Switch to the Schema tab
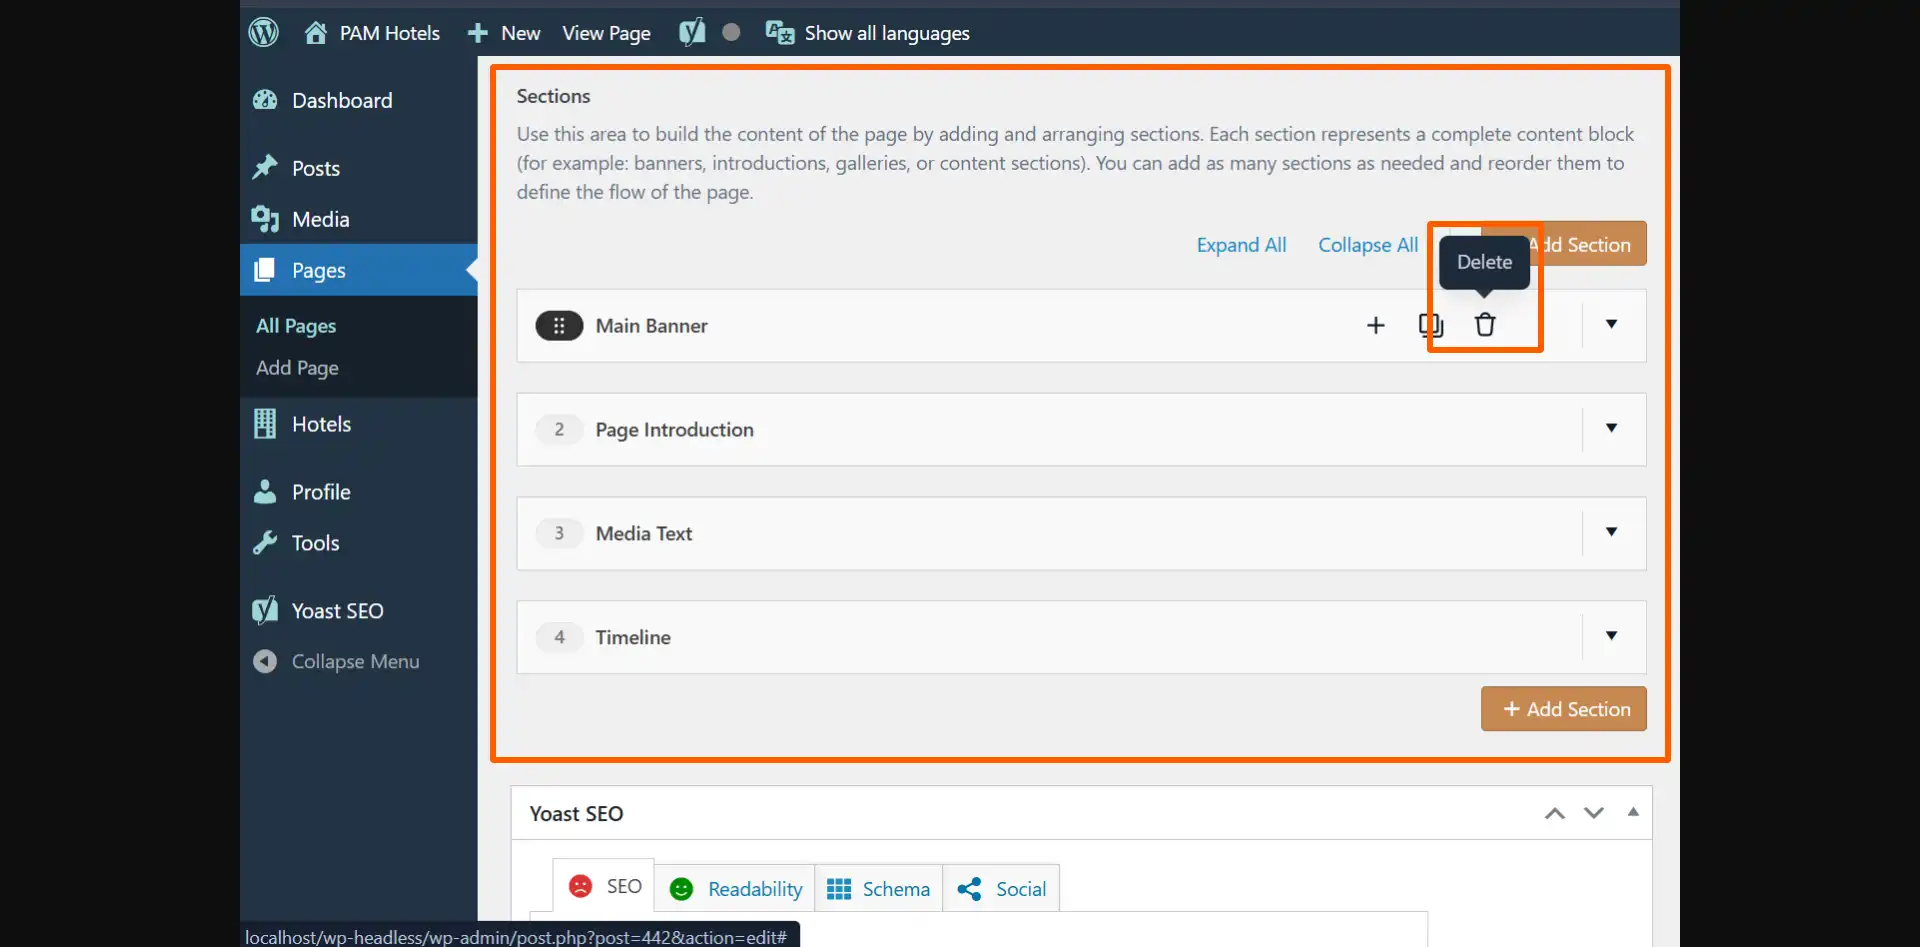The width and height of the screenshot is (1920, 947). tap(879, 889)
